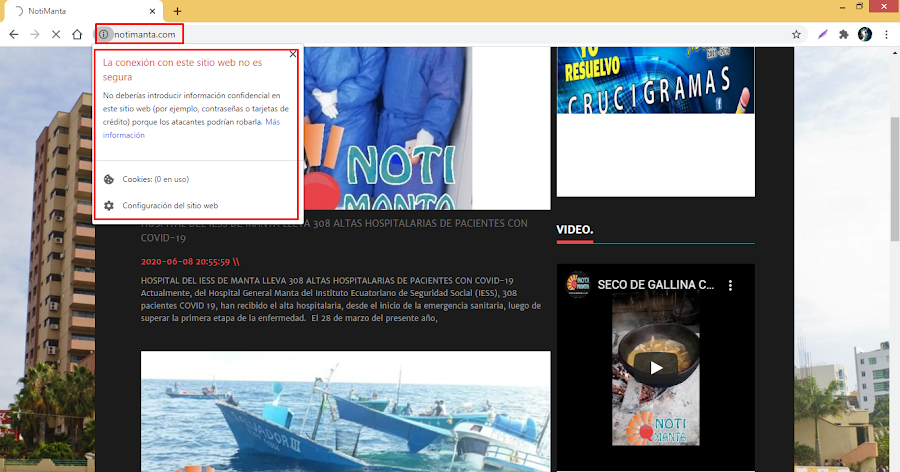Bookmark this page with the star

coord(796,34)
